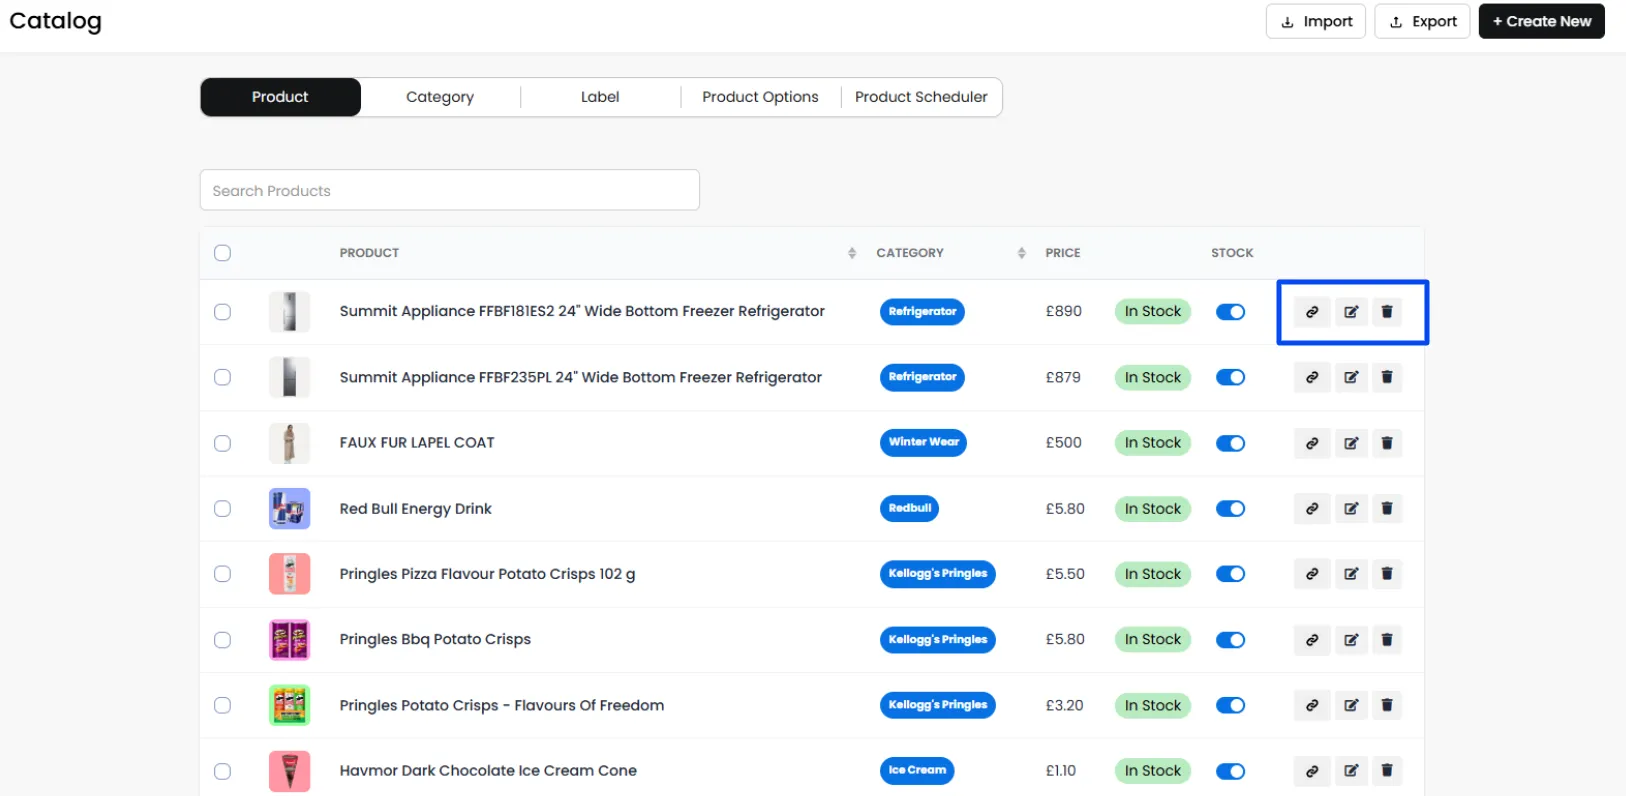Open Pringles Flavours Of Freedom thumbnail
The width and height of the screenshot is (1626, 796).
click(289, 705)
